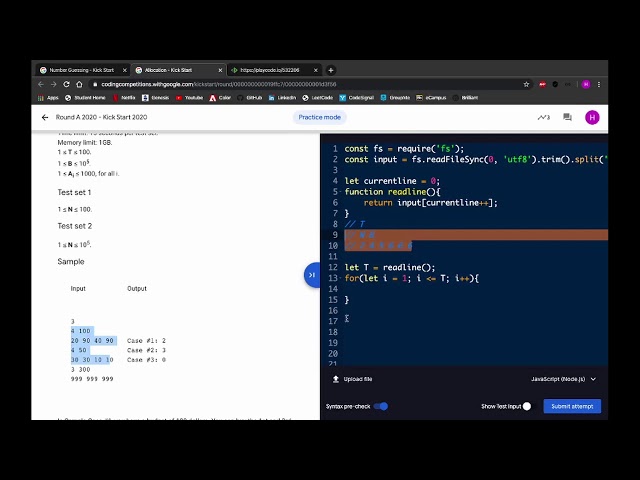
Task: Open a new browser tab
Action: click(331, 70)
